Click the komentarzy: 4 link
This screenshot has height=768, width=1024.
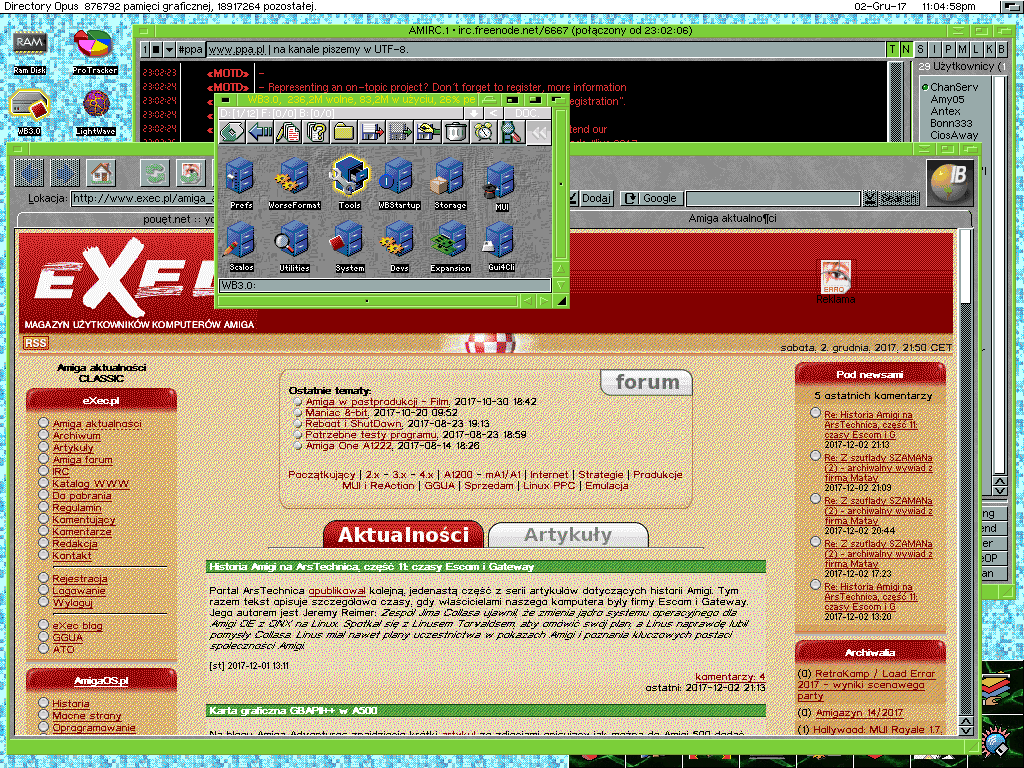pos(730,677)
